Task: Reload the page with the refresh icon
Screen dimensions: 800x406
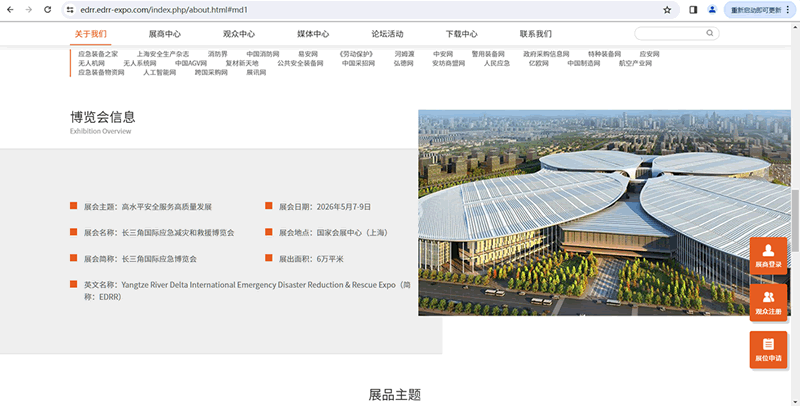Action: click(47, 9)
